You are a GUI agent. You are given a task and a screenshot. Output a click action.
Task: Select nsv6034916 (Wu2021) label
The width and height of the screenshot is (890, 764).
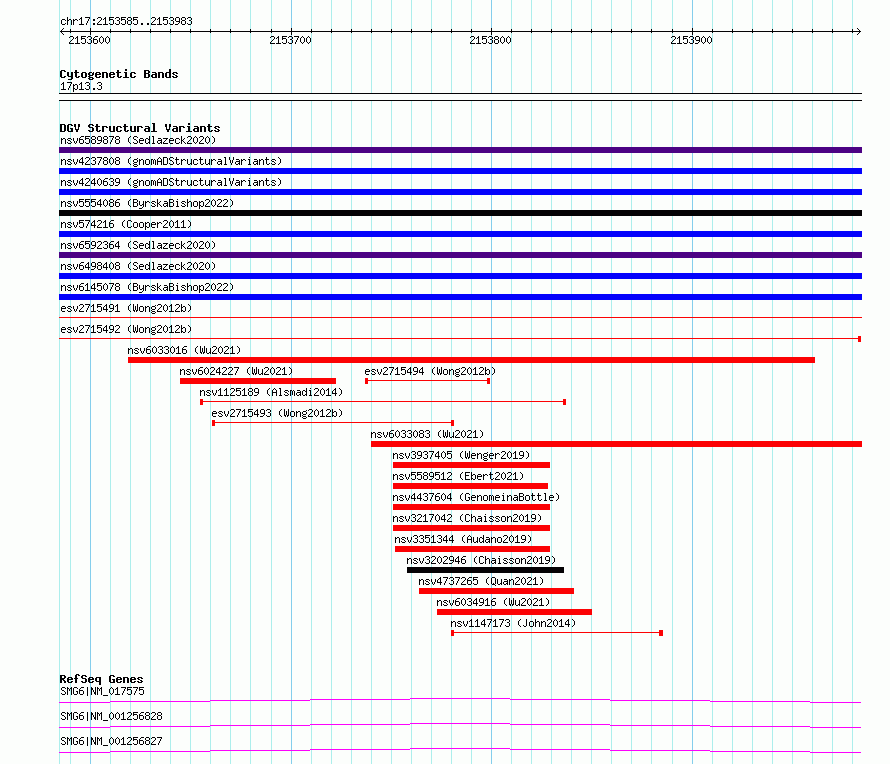coord(493,602)
